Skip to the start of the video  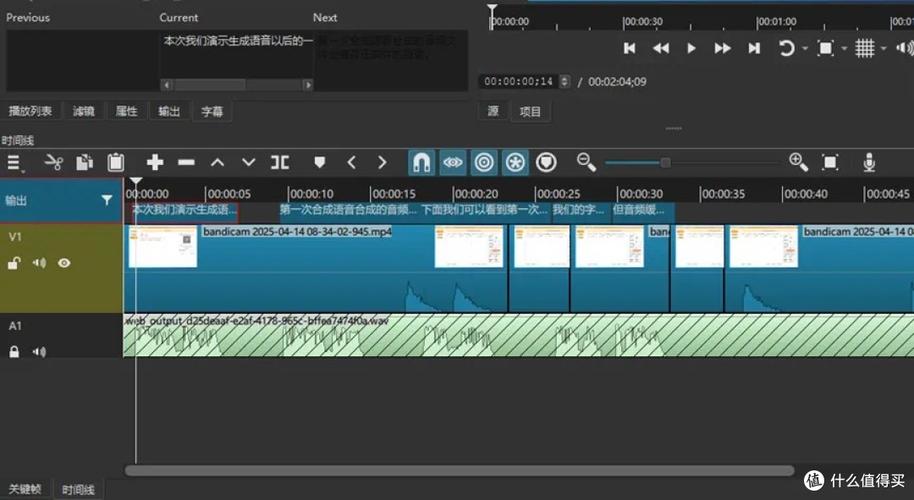click(x=630, y=48)
